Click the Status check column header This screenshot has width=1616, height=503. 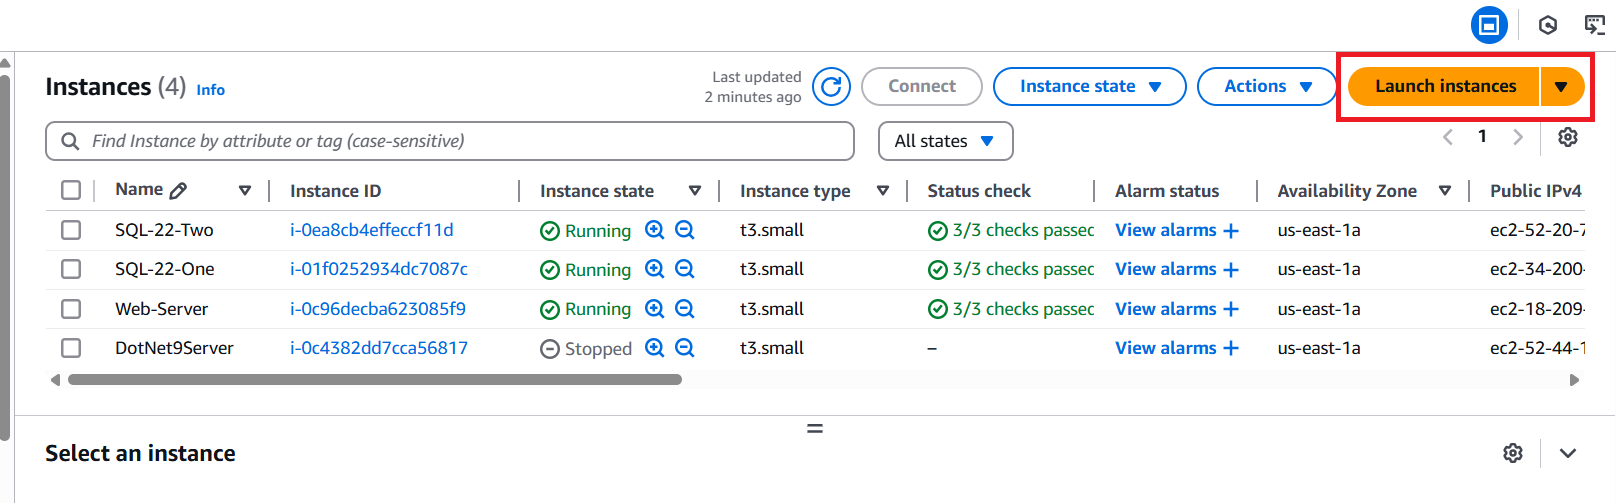coord(978,191)
